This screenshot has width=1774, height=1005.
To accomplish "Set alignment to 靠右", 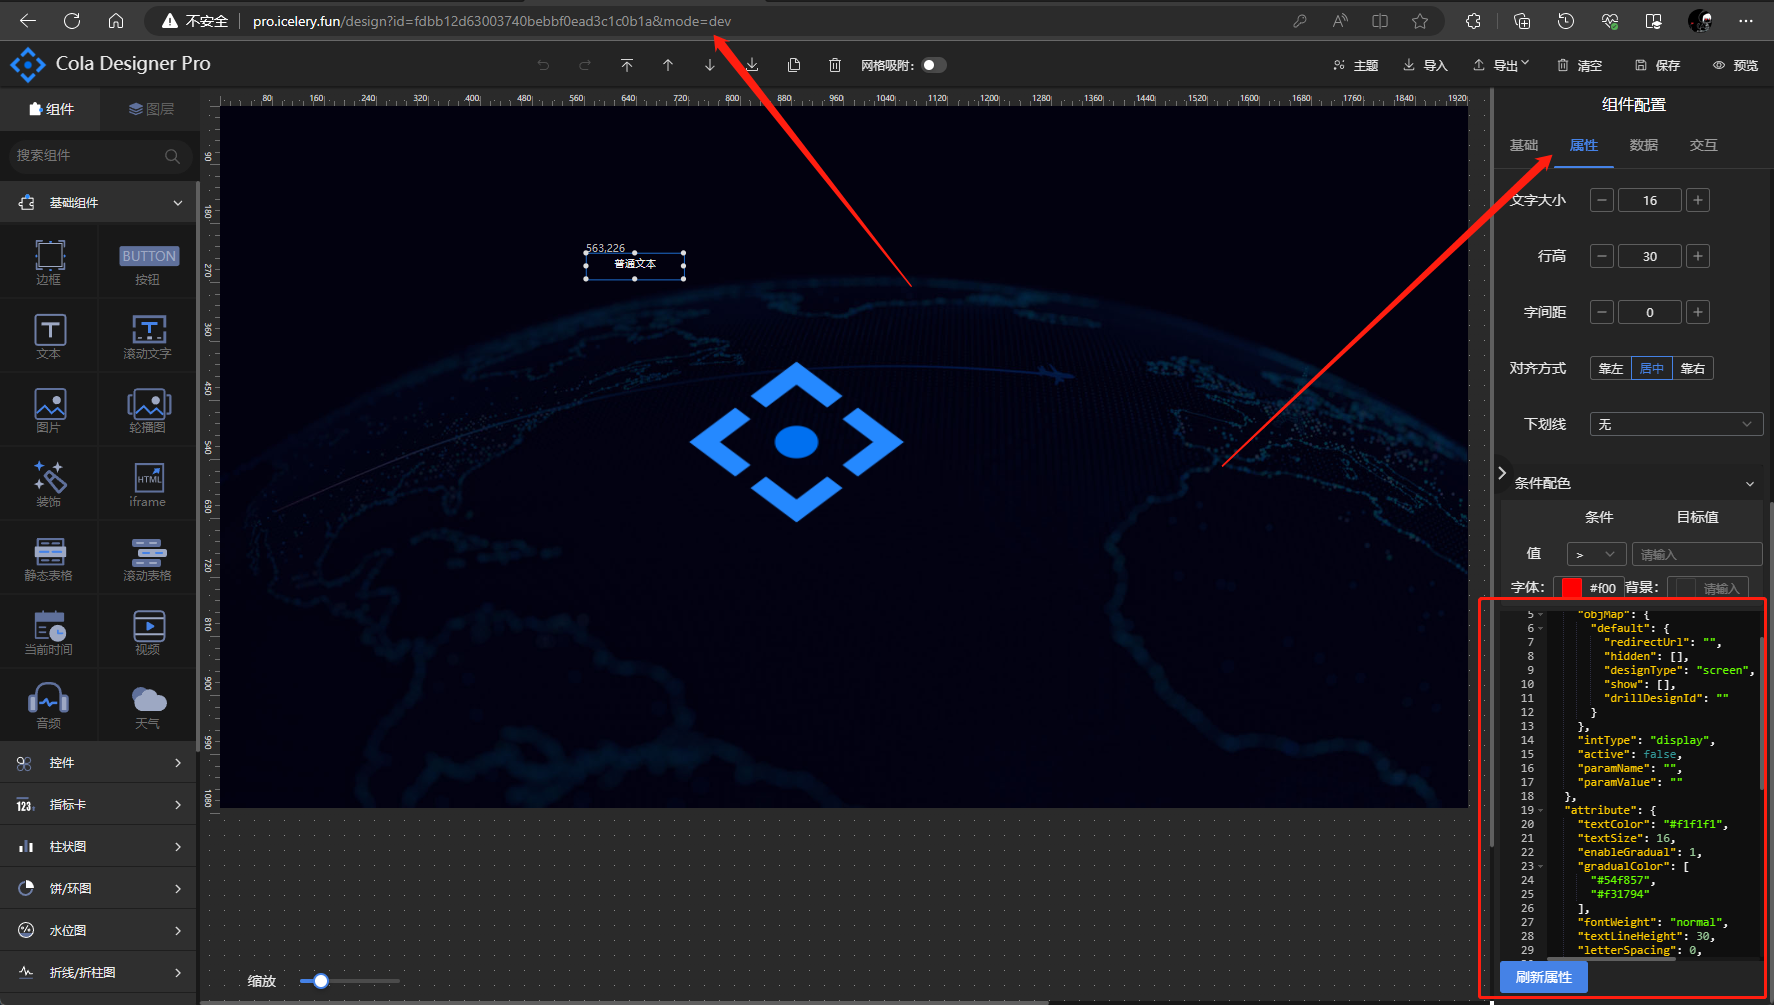I will tap(1692, 368).
